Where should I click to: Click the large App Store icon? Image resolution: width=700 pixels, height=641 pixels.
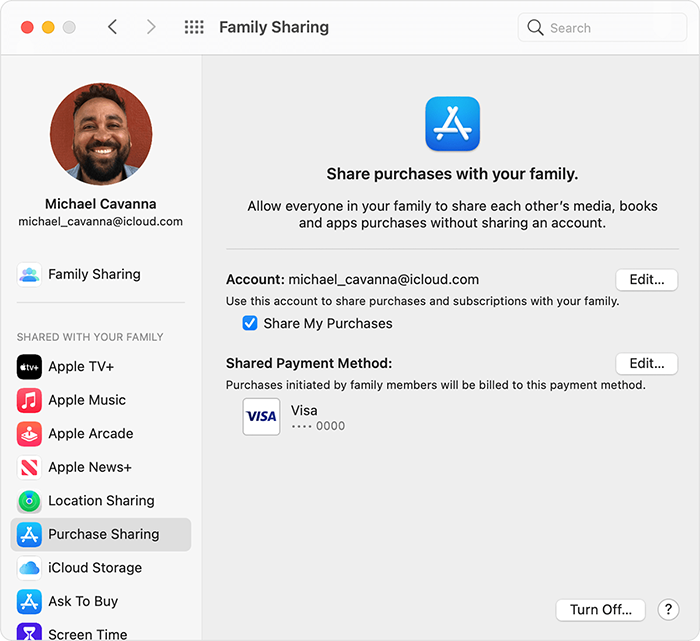(452, 124)
